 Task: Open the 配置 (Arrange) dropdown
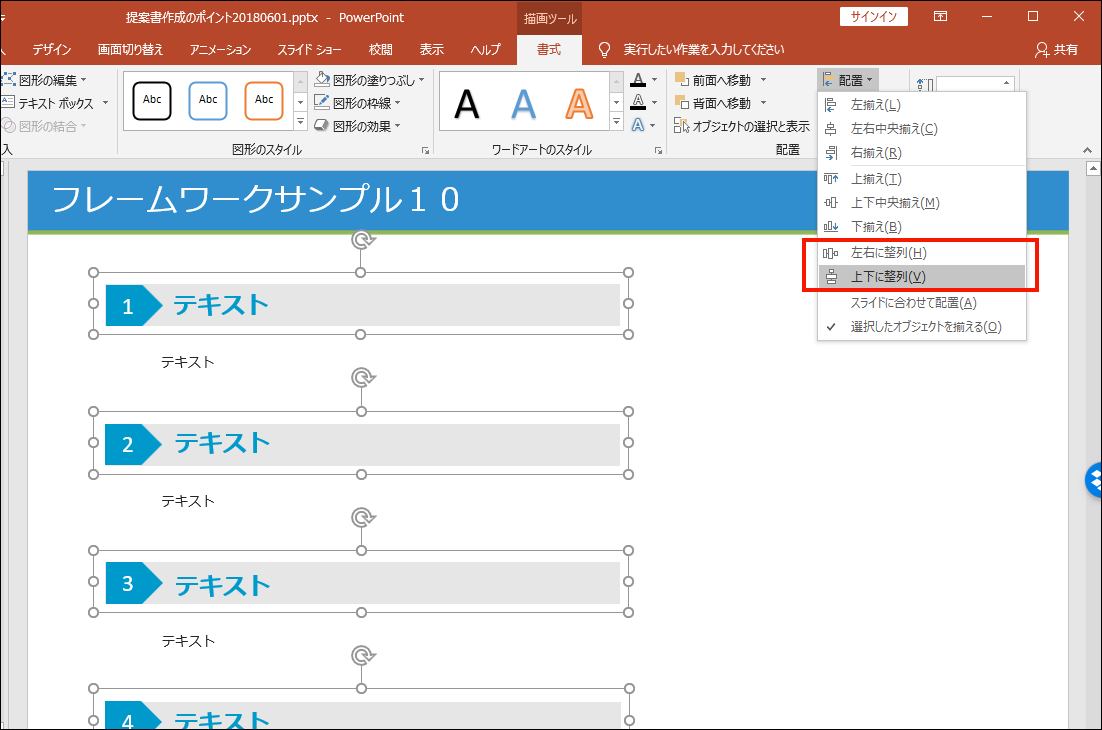[847, 79]
